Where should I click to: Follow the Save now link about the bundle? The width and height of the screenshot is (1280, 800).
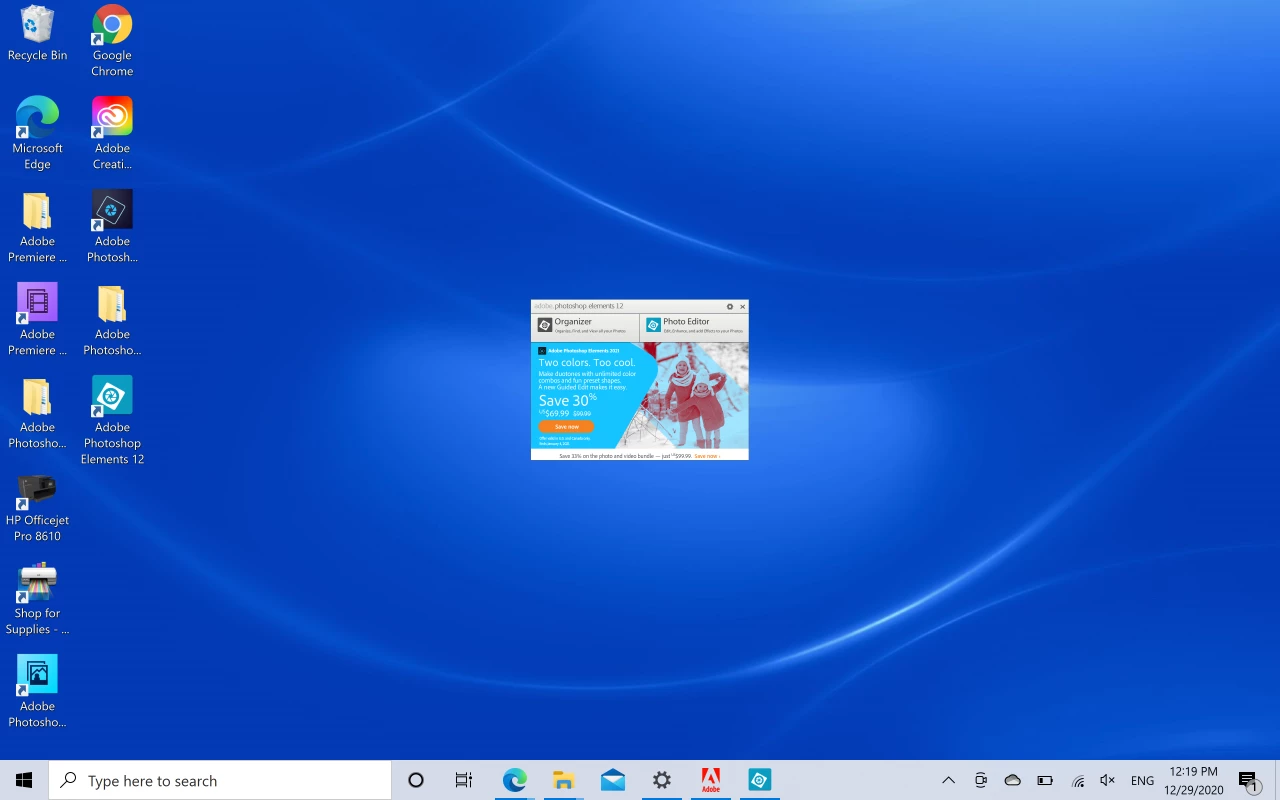(707, 456)
